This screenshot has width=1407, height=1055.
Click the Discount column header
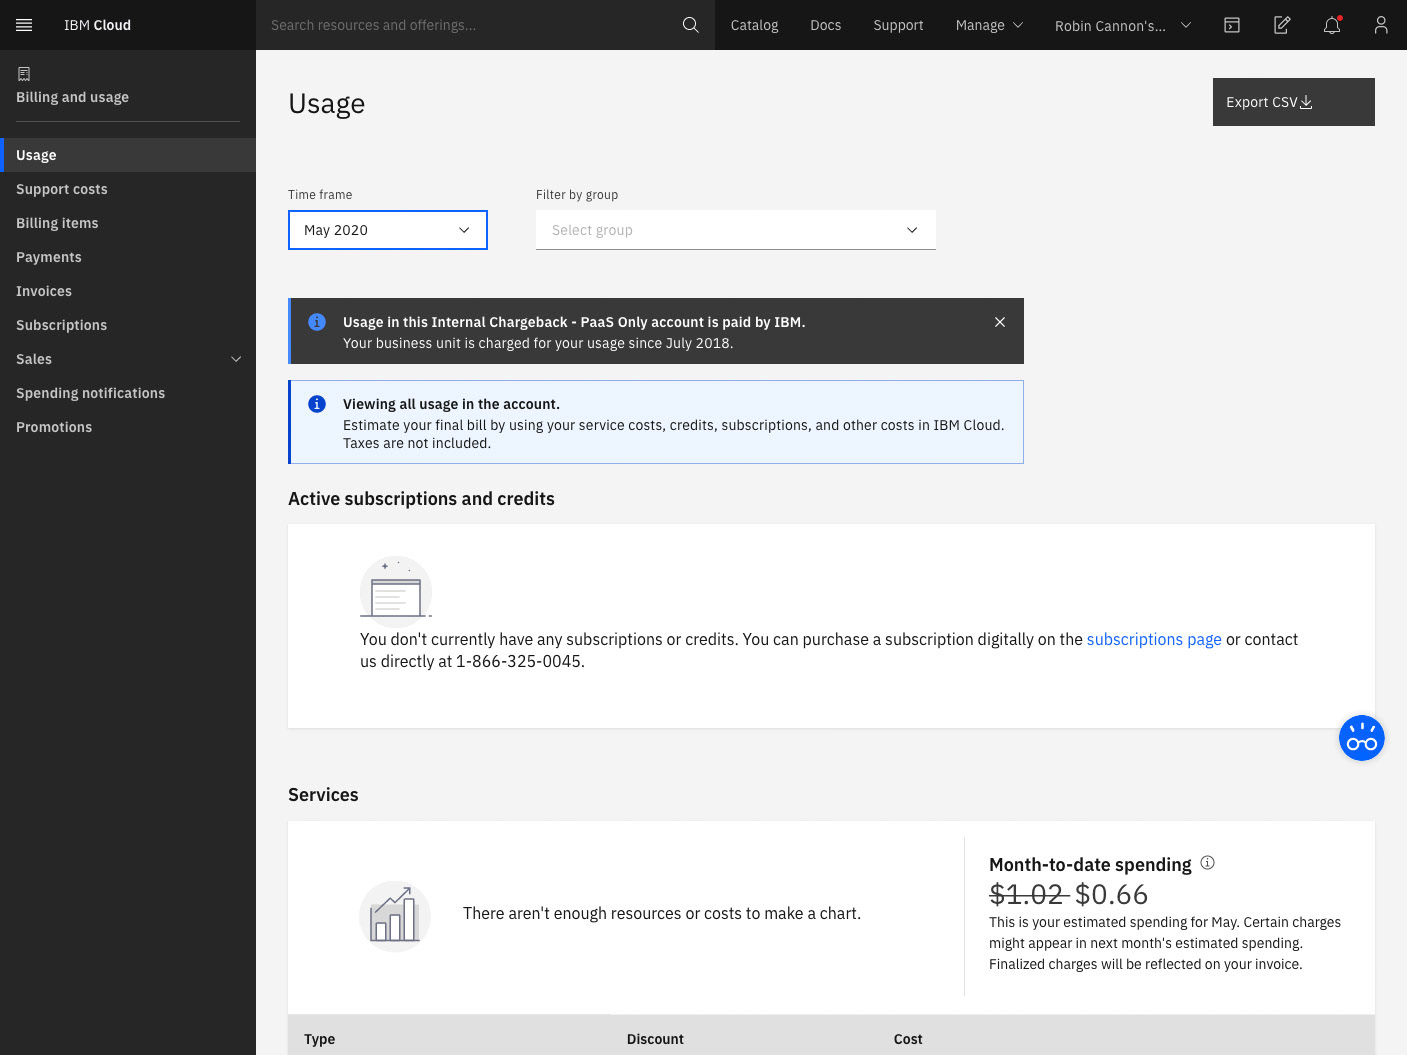click(x=655, y=1039)
